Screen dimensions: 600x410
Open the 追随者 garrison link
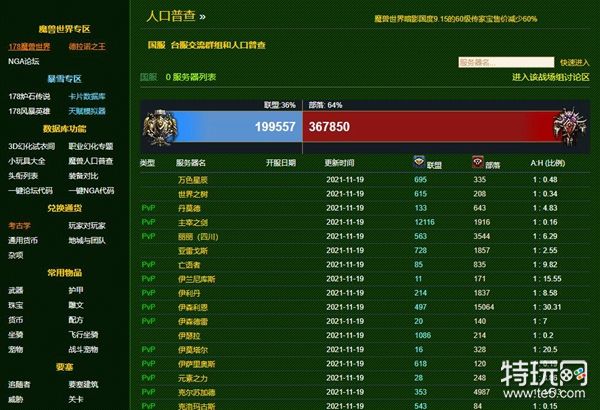19,385
